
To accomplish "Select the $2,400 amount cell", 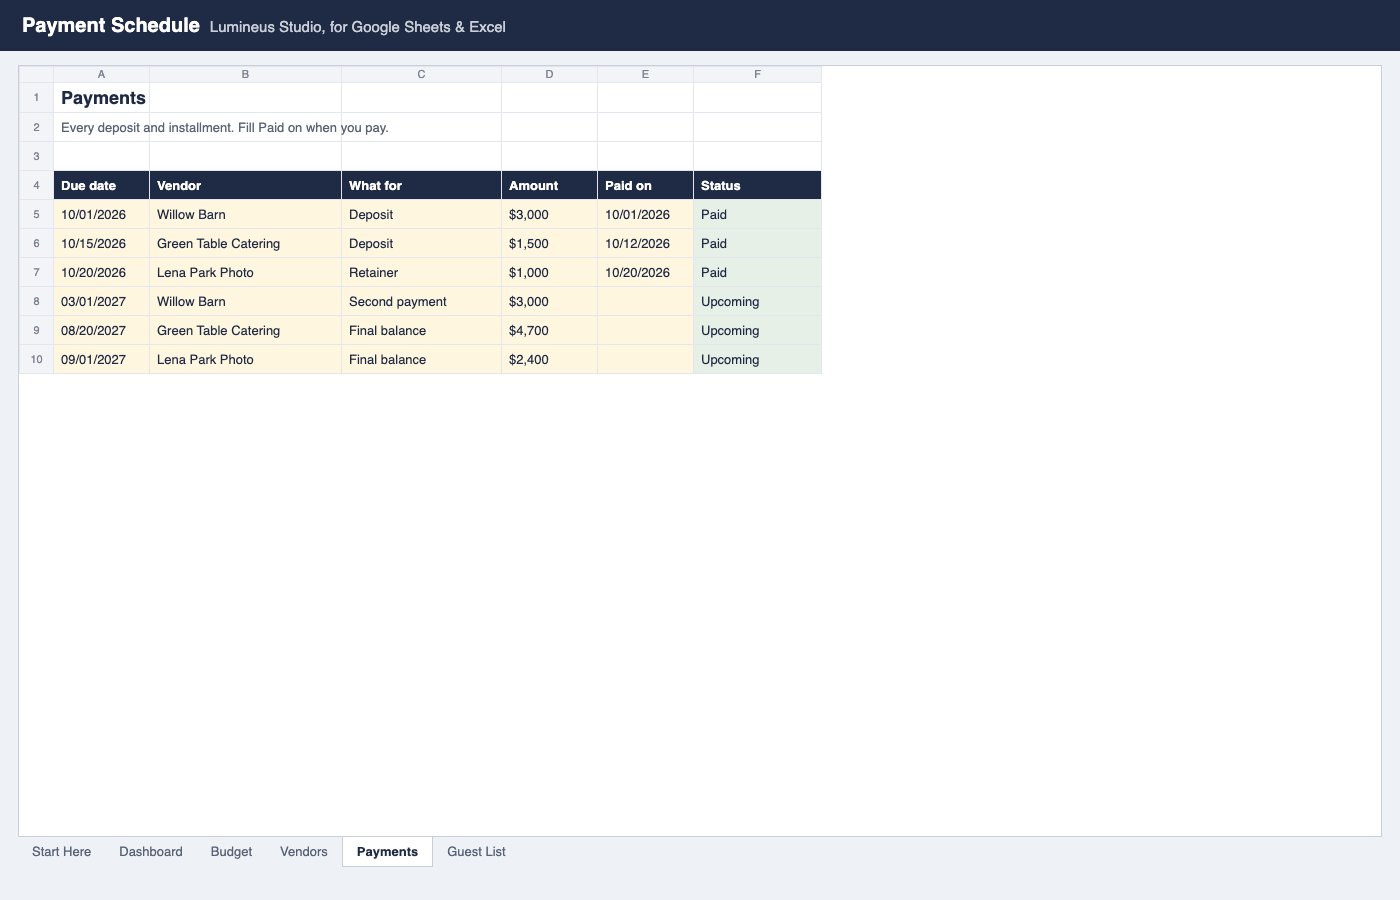I will click(549, 360).
